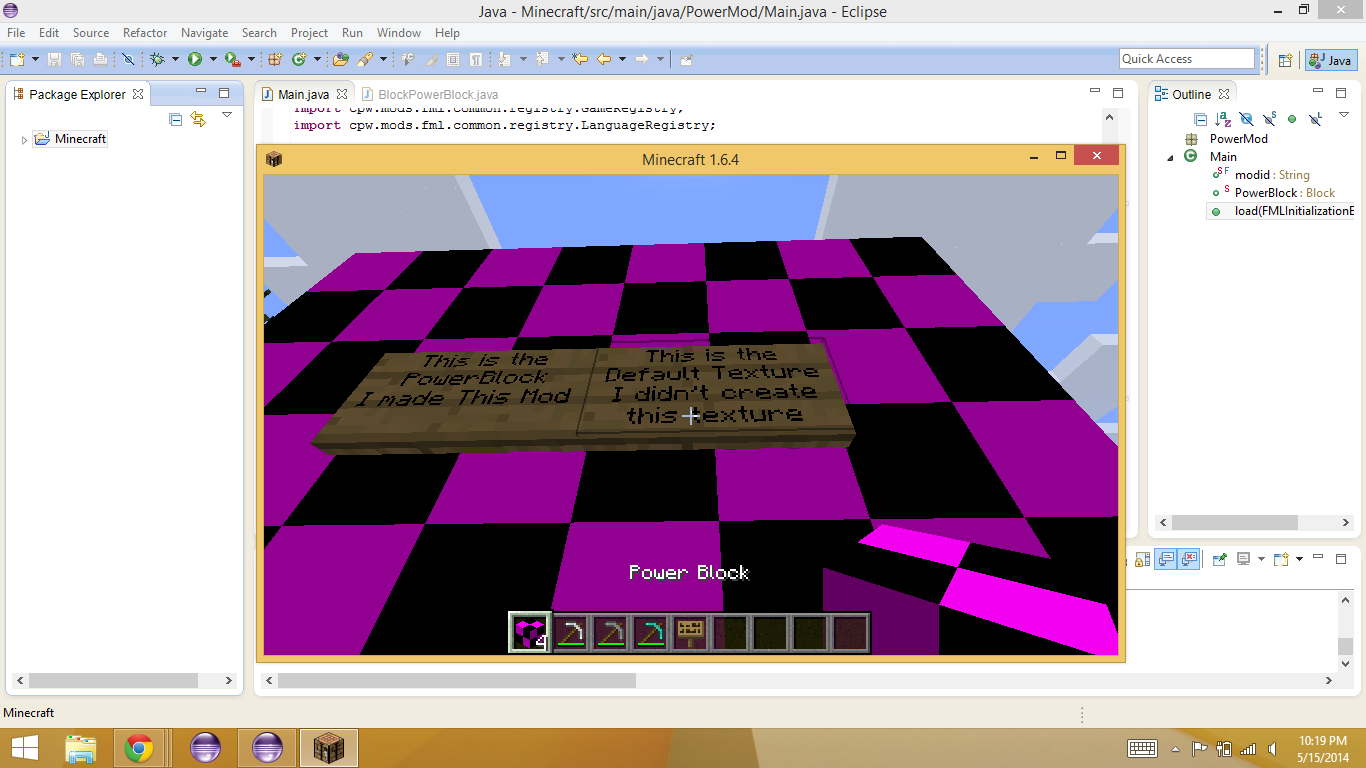
Task: Open Package Explorer view menu triangle
Action: click(x=226, y=115)
